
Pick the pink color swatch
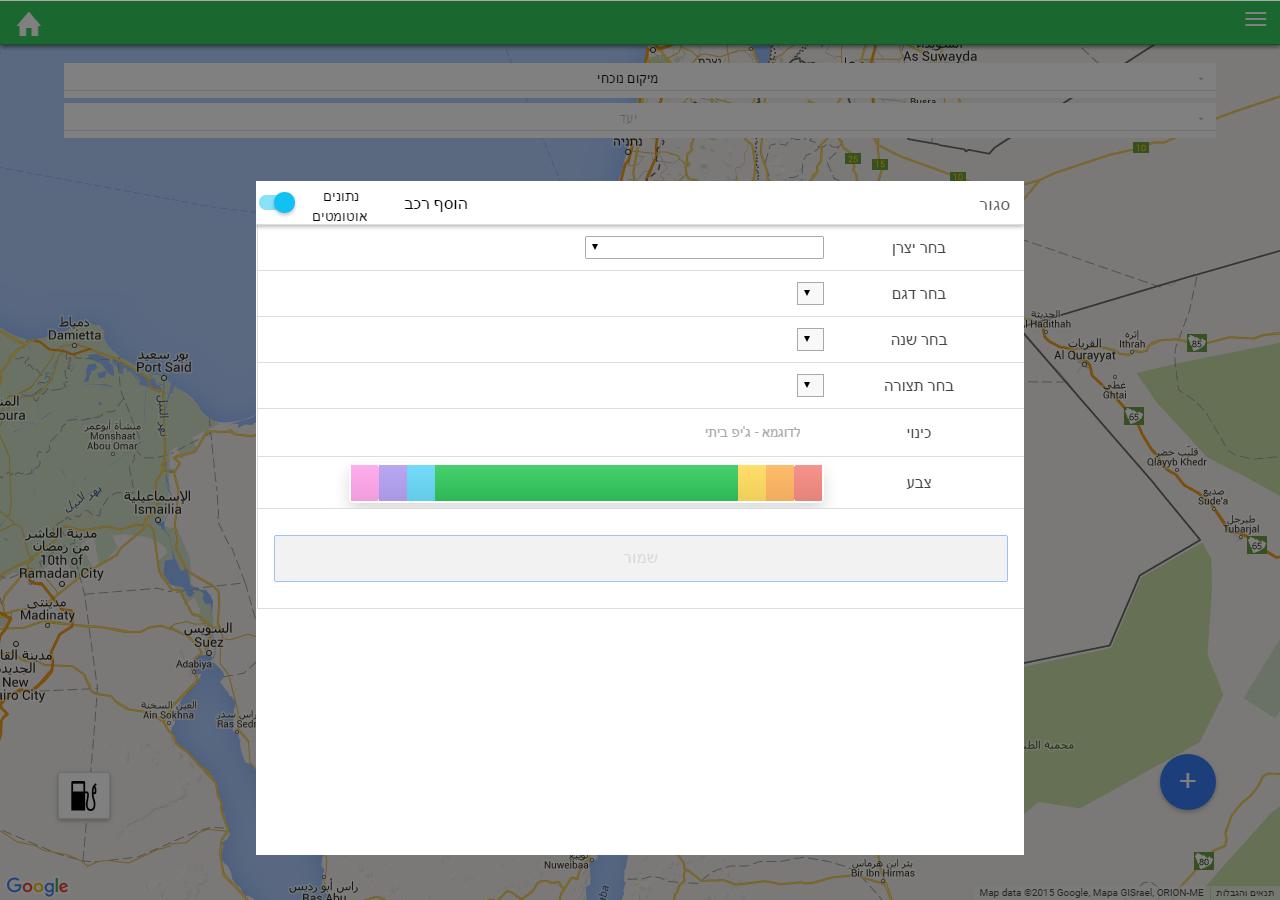(x=365, y=483)
